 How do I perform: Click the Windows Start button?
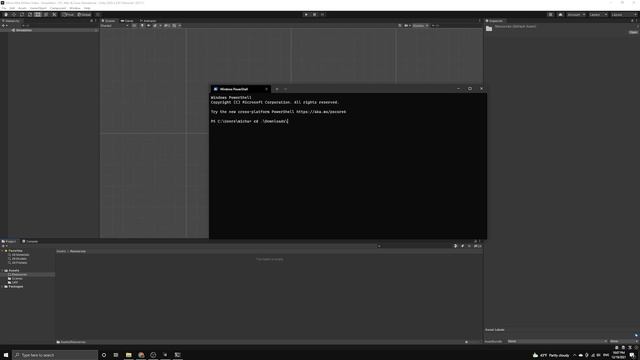click(6, 355)
